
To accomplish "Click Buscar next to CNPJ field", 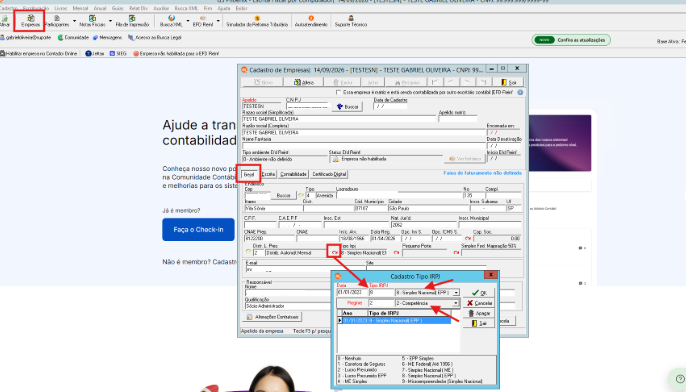I will [x=347, y=106].
